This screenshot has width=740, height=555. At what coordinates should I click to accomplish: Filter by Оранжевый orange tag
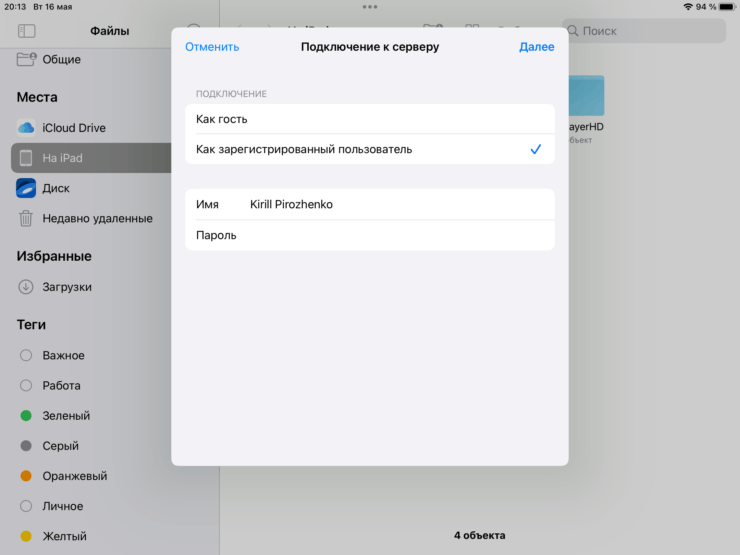tap(74, 476)
